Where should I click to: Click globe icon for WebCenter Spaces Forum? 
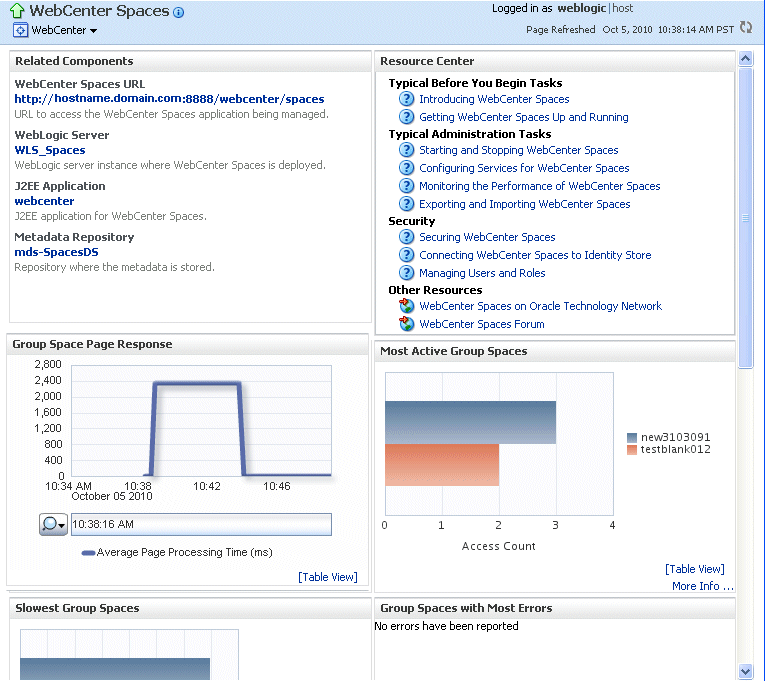click(x=406, y=324)
